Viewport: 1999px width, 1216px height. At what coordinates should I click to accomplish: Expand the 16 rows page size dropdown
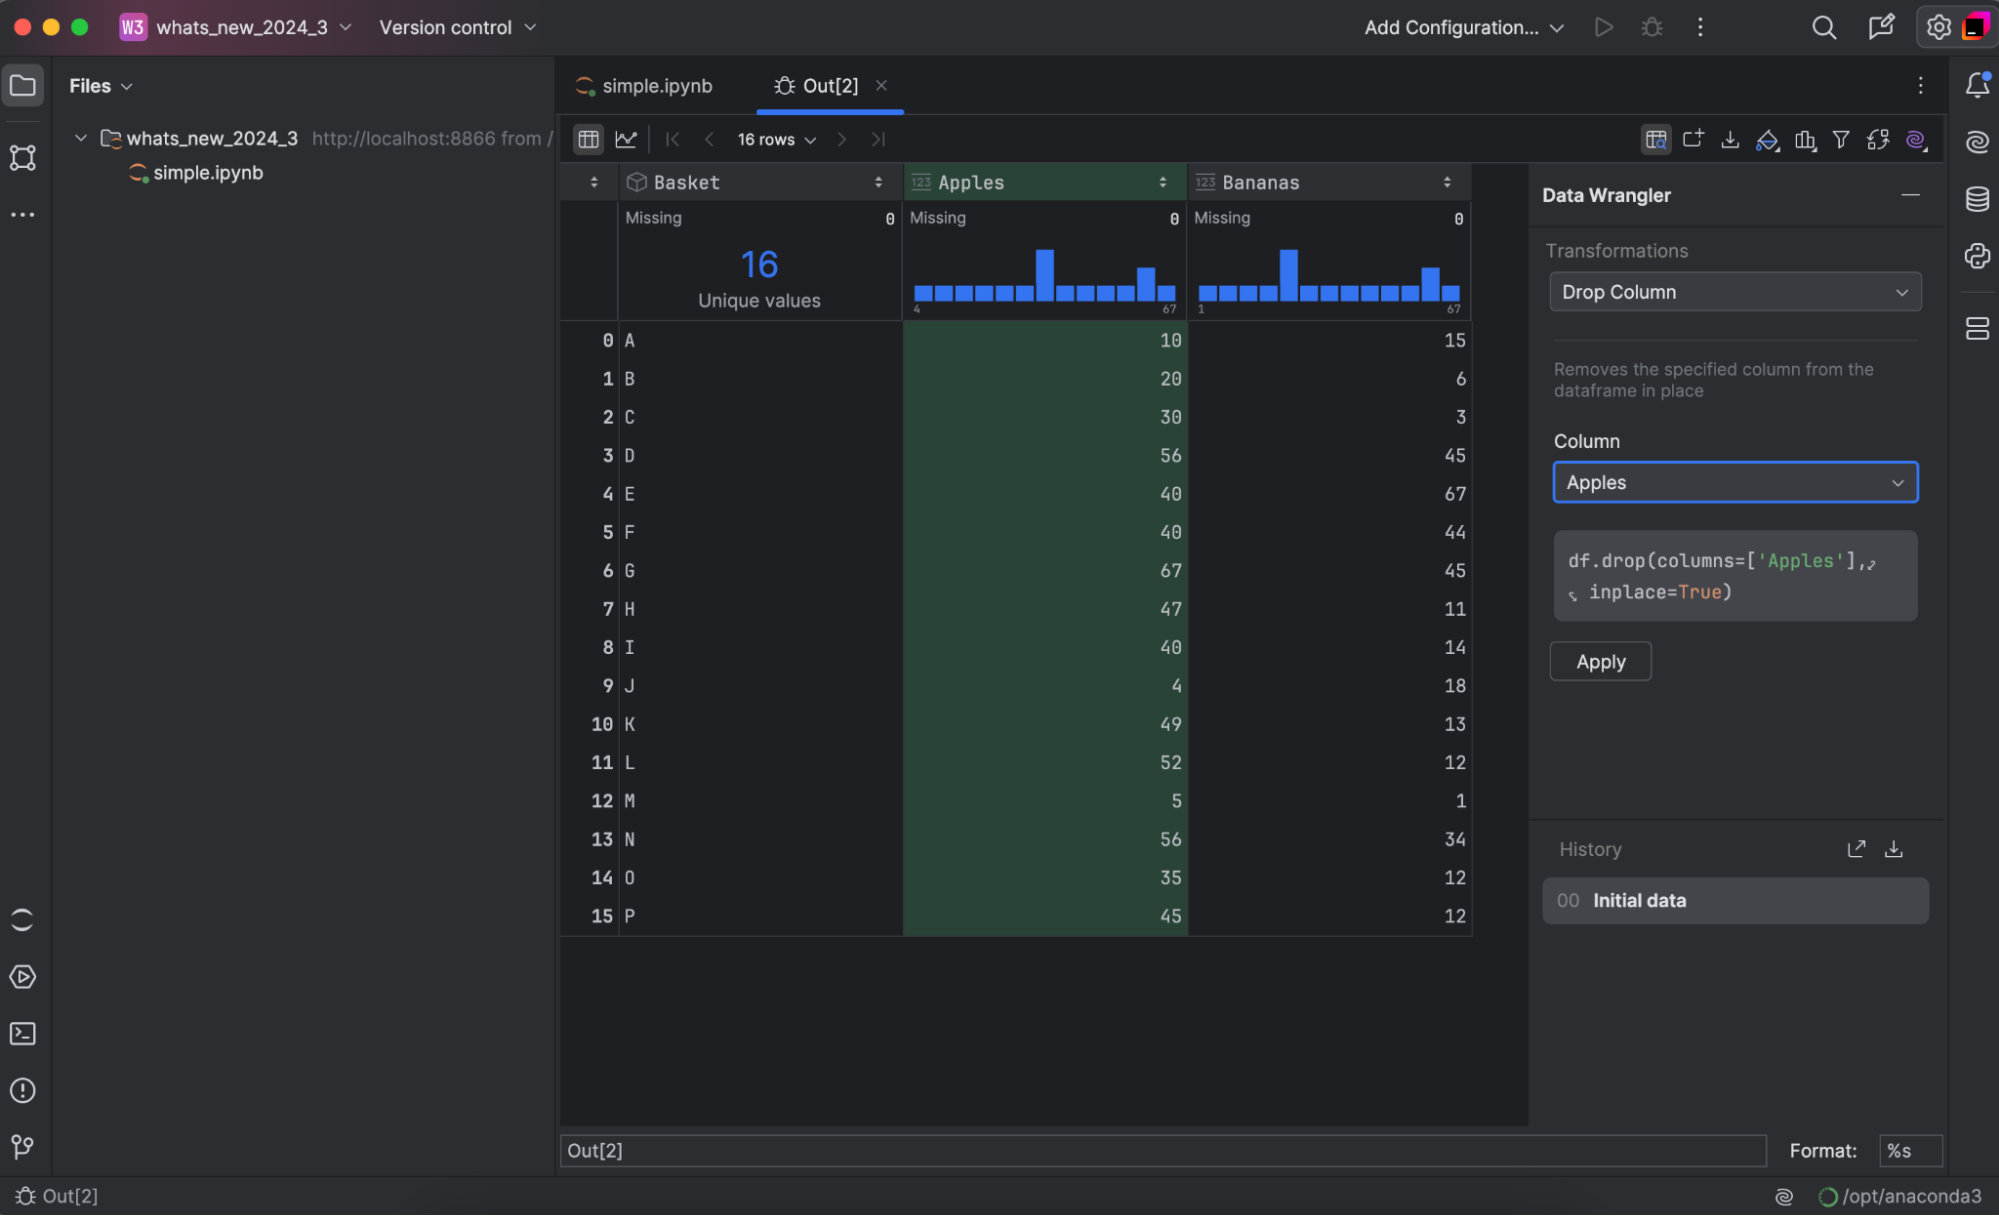pyautogui.click(x=777, y=140)
